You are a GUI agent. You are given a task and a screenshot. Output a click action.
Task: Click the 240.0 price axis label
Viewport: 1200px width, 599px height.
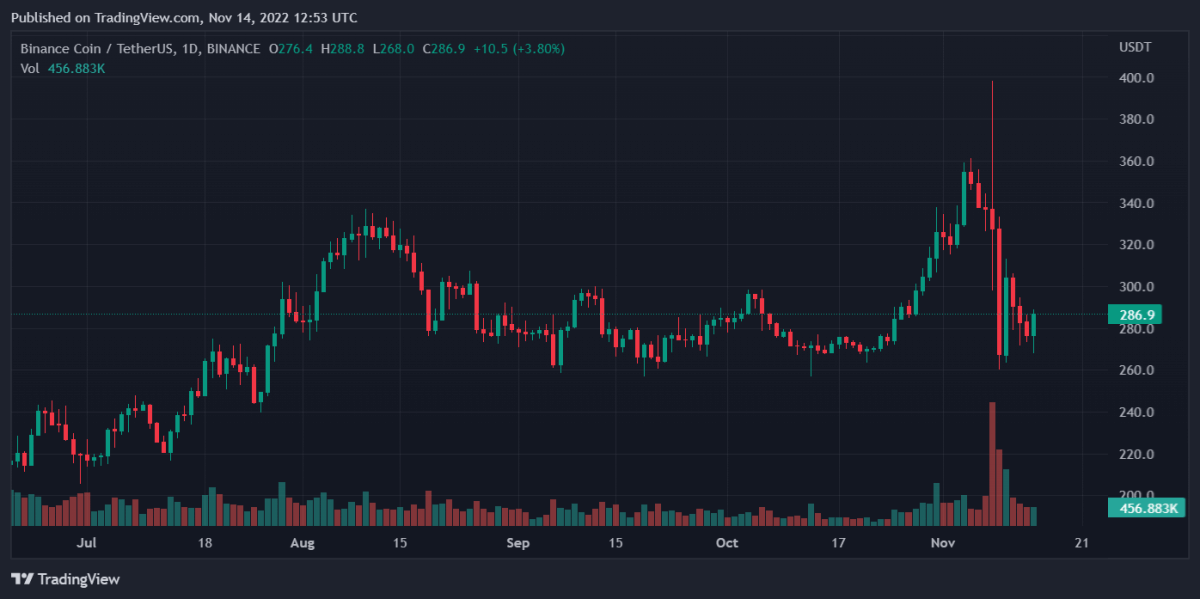pyautogui.click(x=1138, y=412)
